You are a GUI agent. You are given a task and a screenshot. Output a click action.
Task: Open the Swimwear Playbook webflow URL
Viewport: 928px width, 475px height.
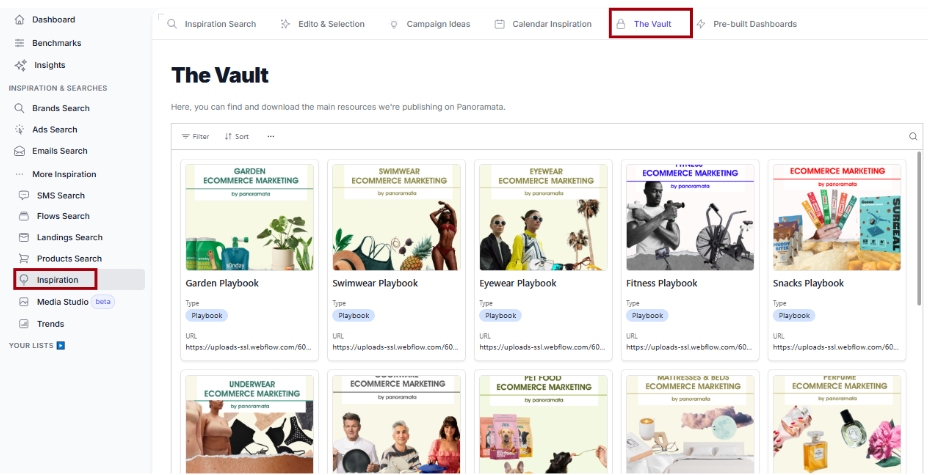coord(395,347)
